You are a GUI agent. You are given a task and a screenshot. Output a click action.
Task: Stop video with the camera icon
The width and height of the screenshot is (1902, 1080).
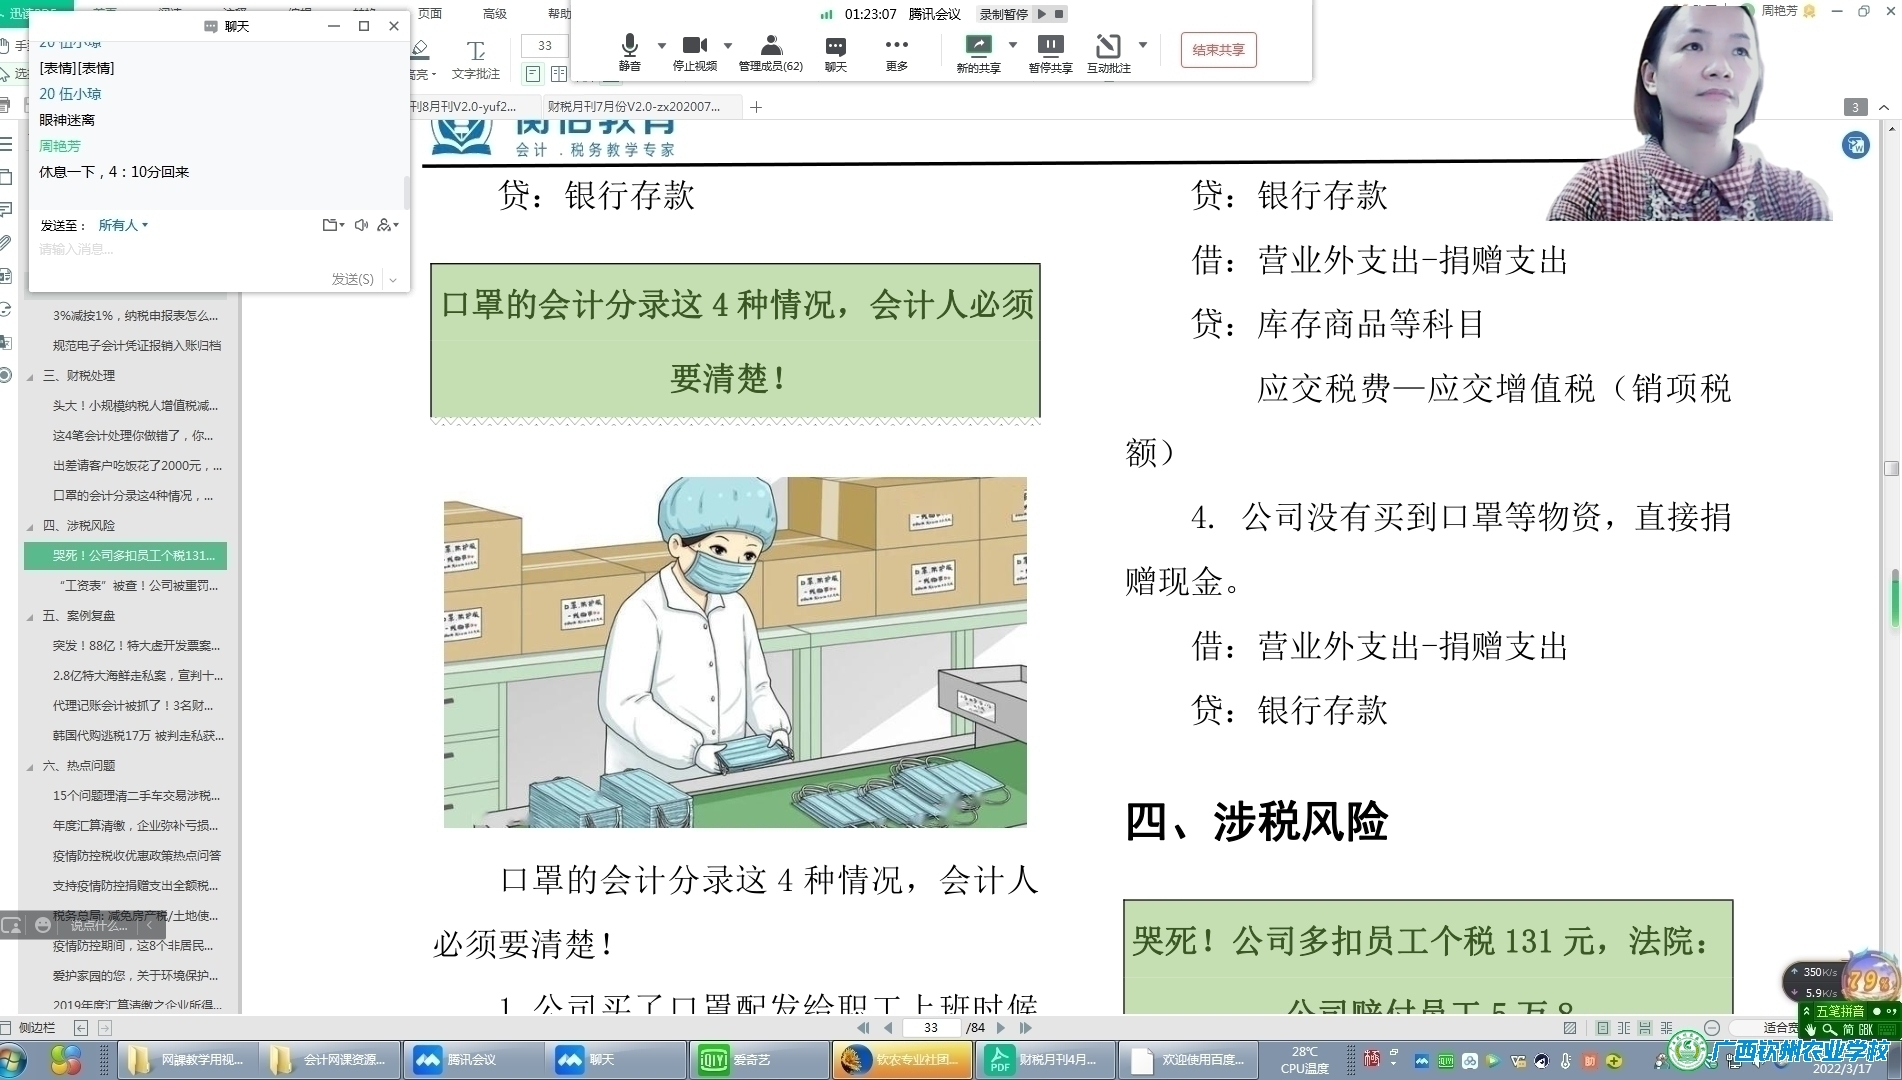694,51
